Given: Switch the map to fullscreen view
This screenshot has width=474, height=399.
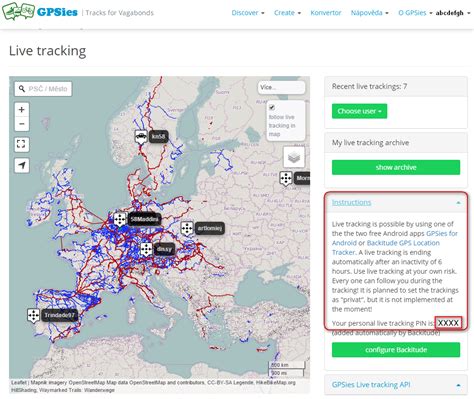Looking at the screenshot, I should point(21,144).
